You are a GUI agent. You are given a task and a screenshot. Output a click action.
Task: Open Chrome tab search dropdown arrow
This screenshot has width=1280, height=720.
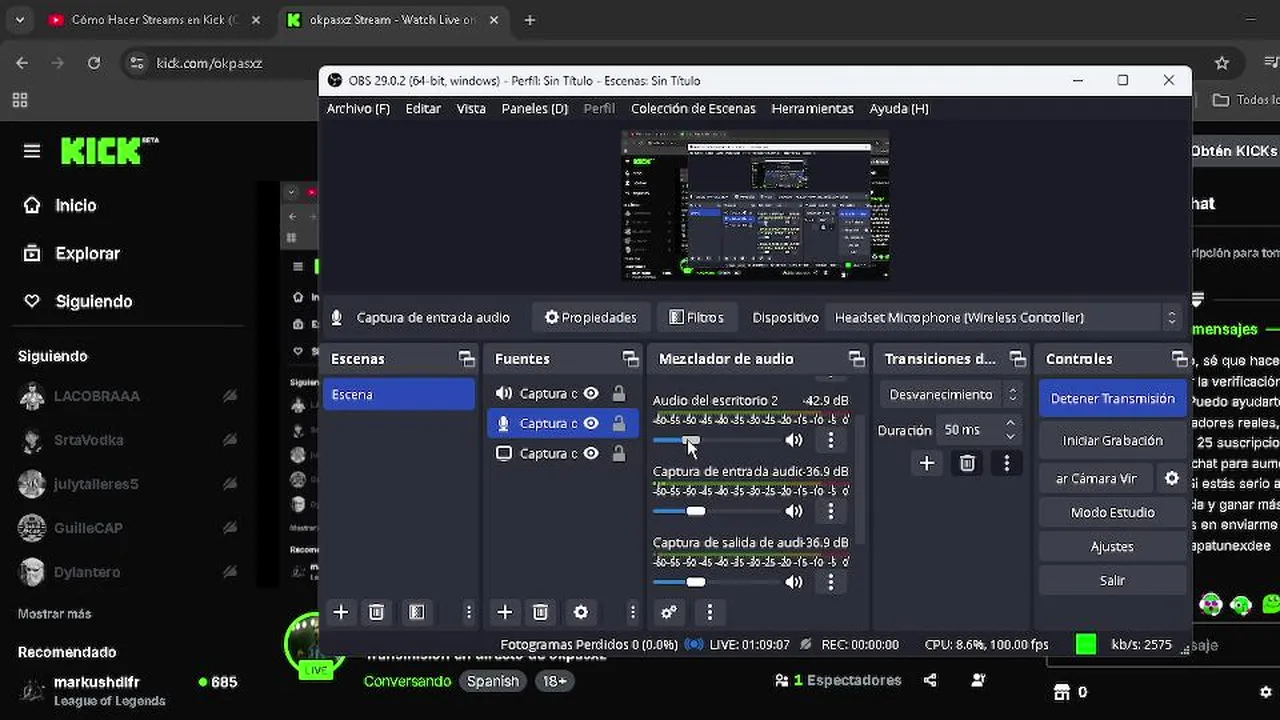coord(19,19)
